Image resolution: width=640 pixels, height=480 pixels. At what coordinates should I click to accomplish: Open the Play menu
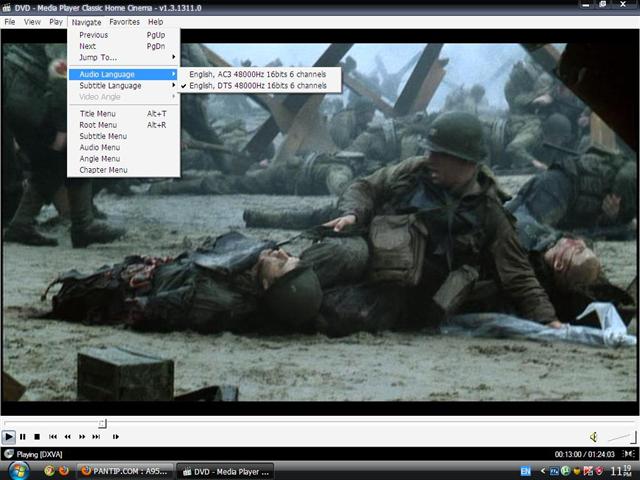(56, 22)
